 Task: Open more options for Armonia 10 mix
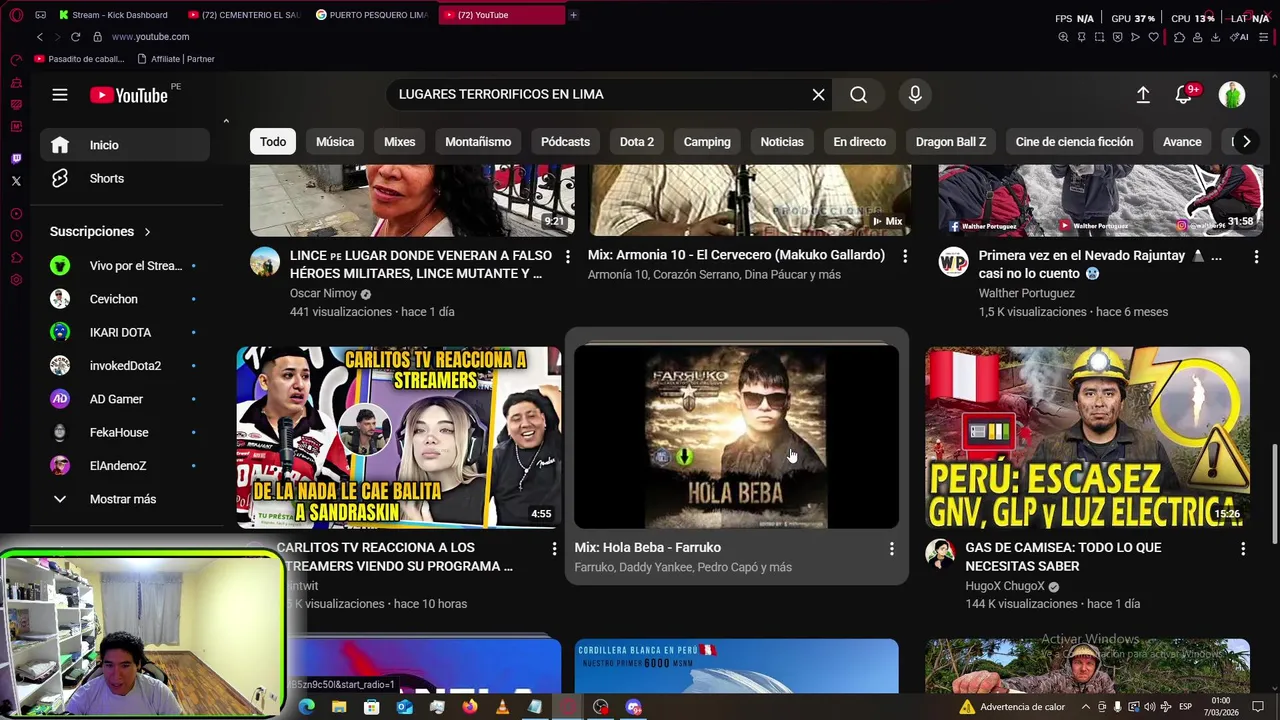pyautogui.click(x=905, y=256)
